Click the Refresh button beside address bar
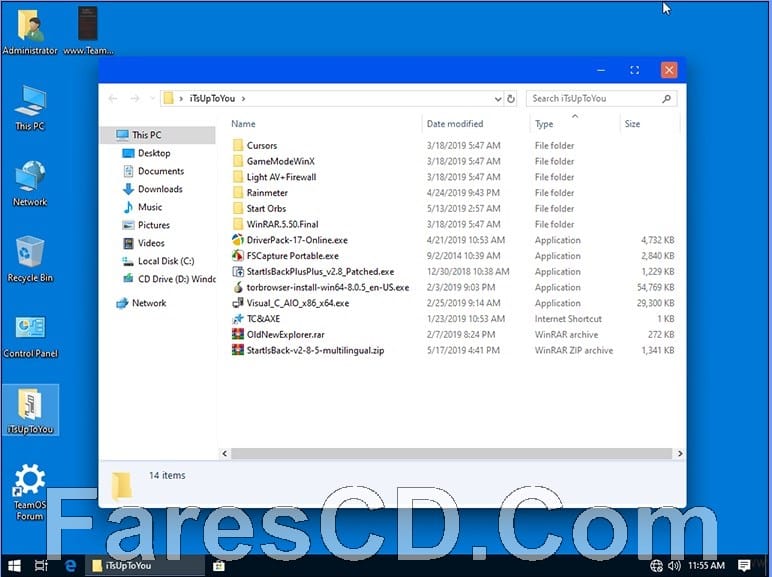The image size is (772, 577). pos(511,98)
